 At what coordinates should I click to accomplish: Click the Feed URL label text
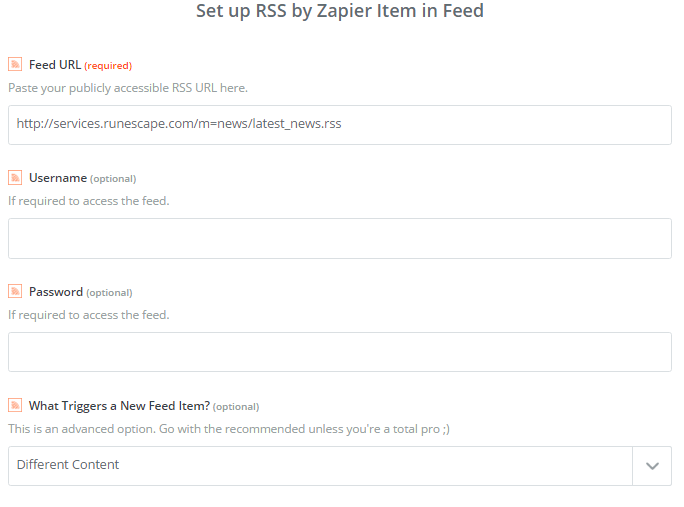tap(55, 65)
